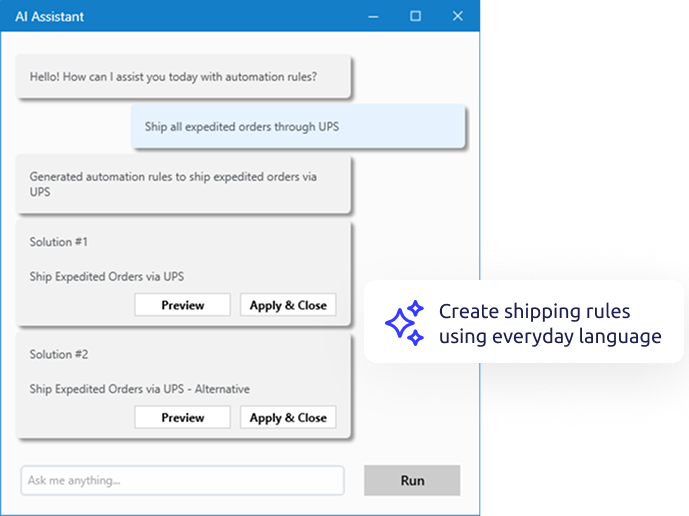
Task: Preview Solution #1 rule
Action: (x=183, y=305)
